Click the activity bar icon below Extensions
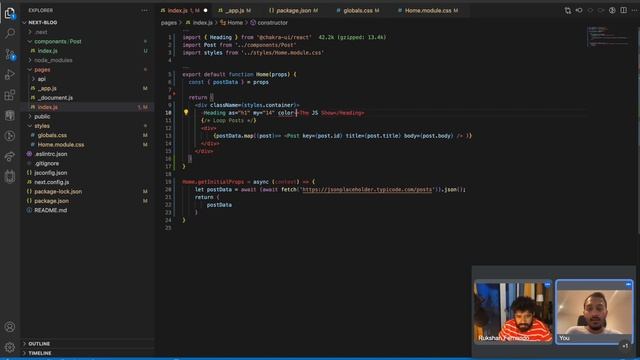640x360 pixels. (10, 116)
